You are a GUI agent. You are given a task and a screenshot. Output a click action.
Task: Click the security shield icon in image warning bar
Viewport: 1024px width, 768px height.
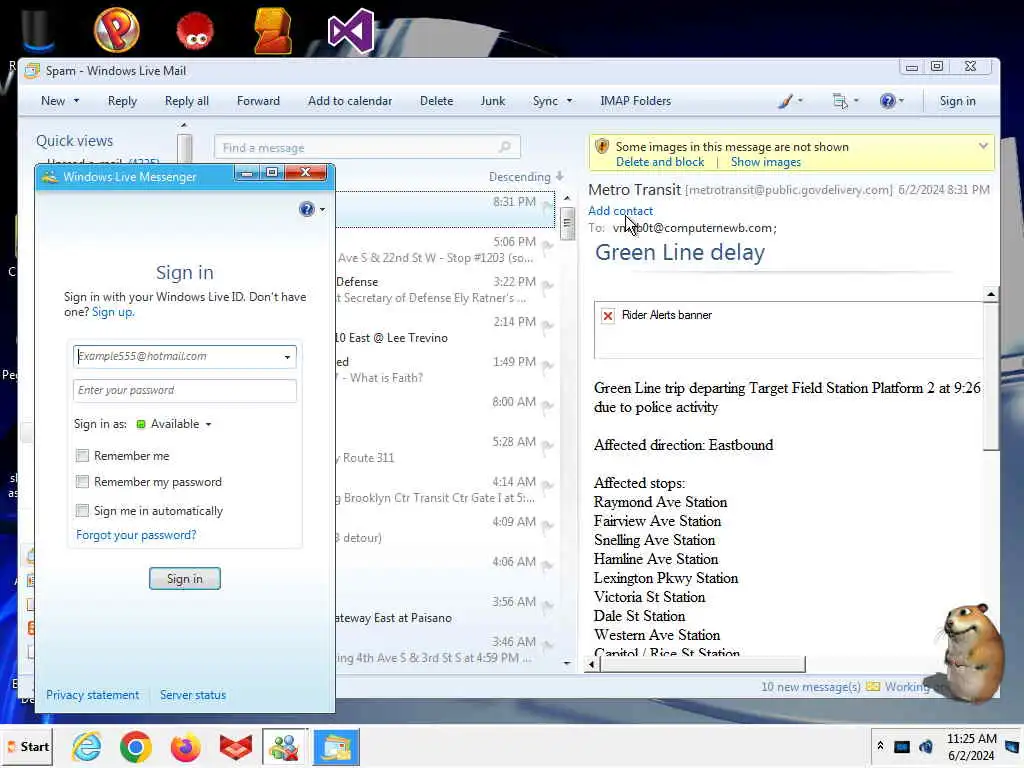point(602,146)
